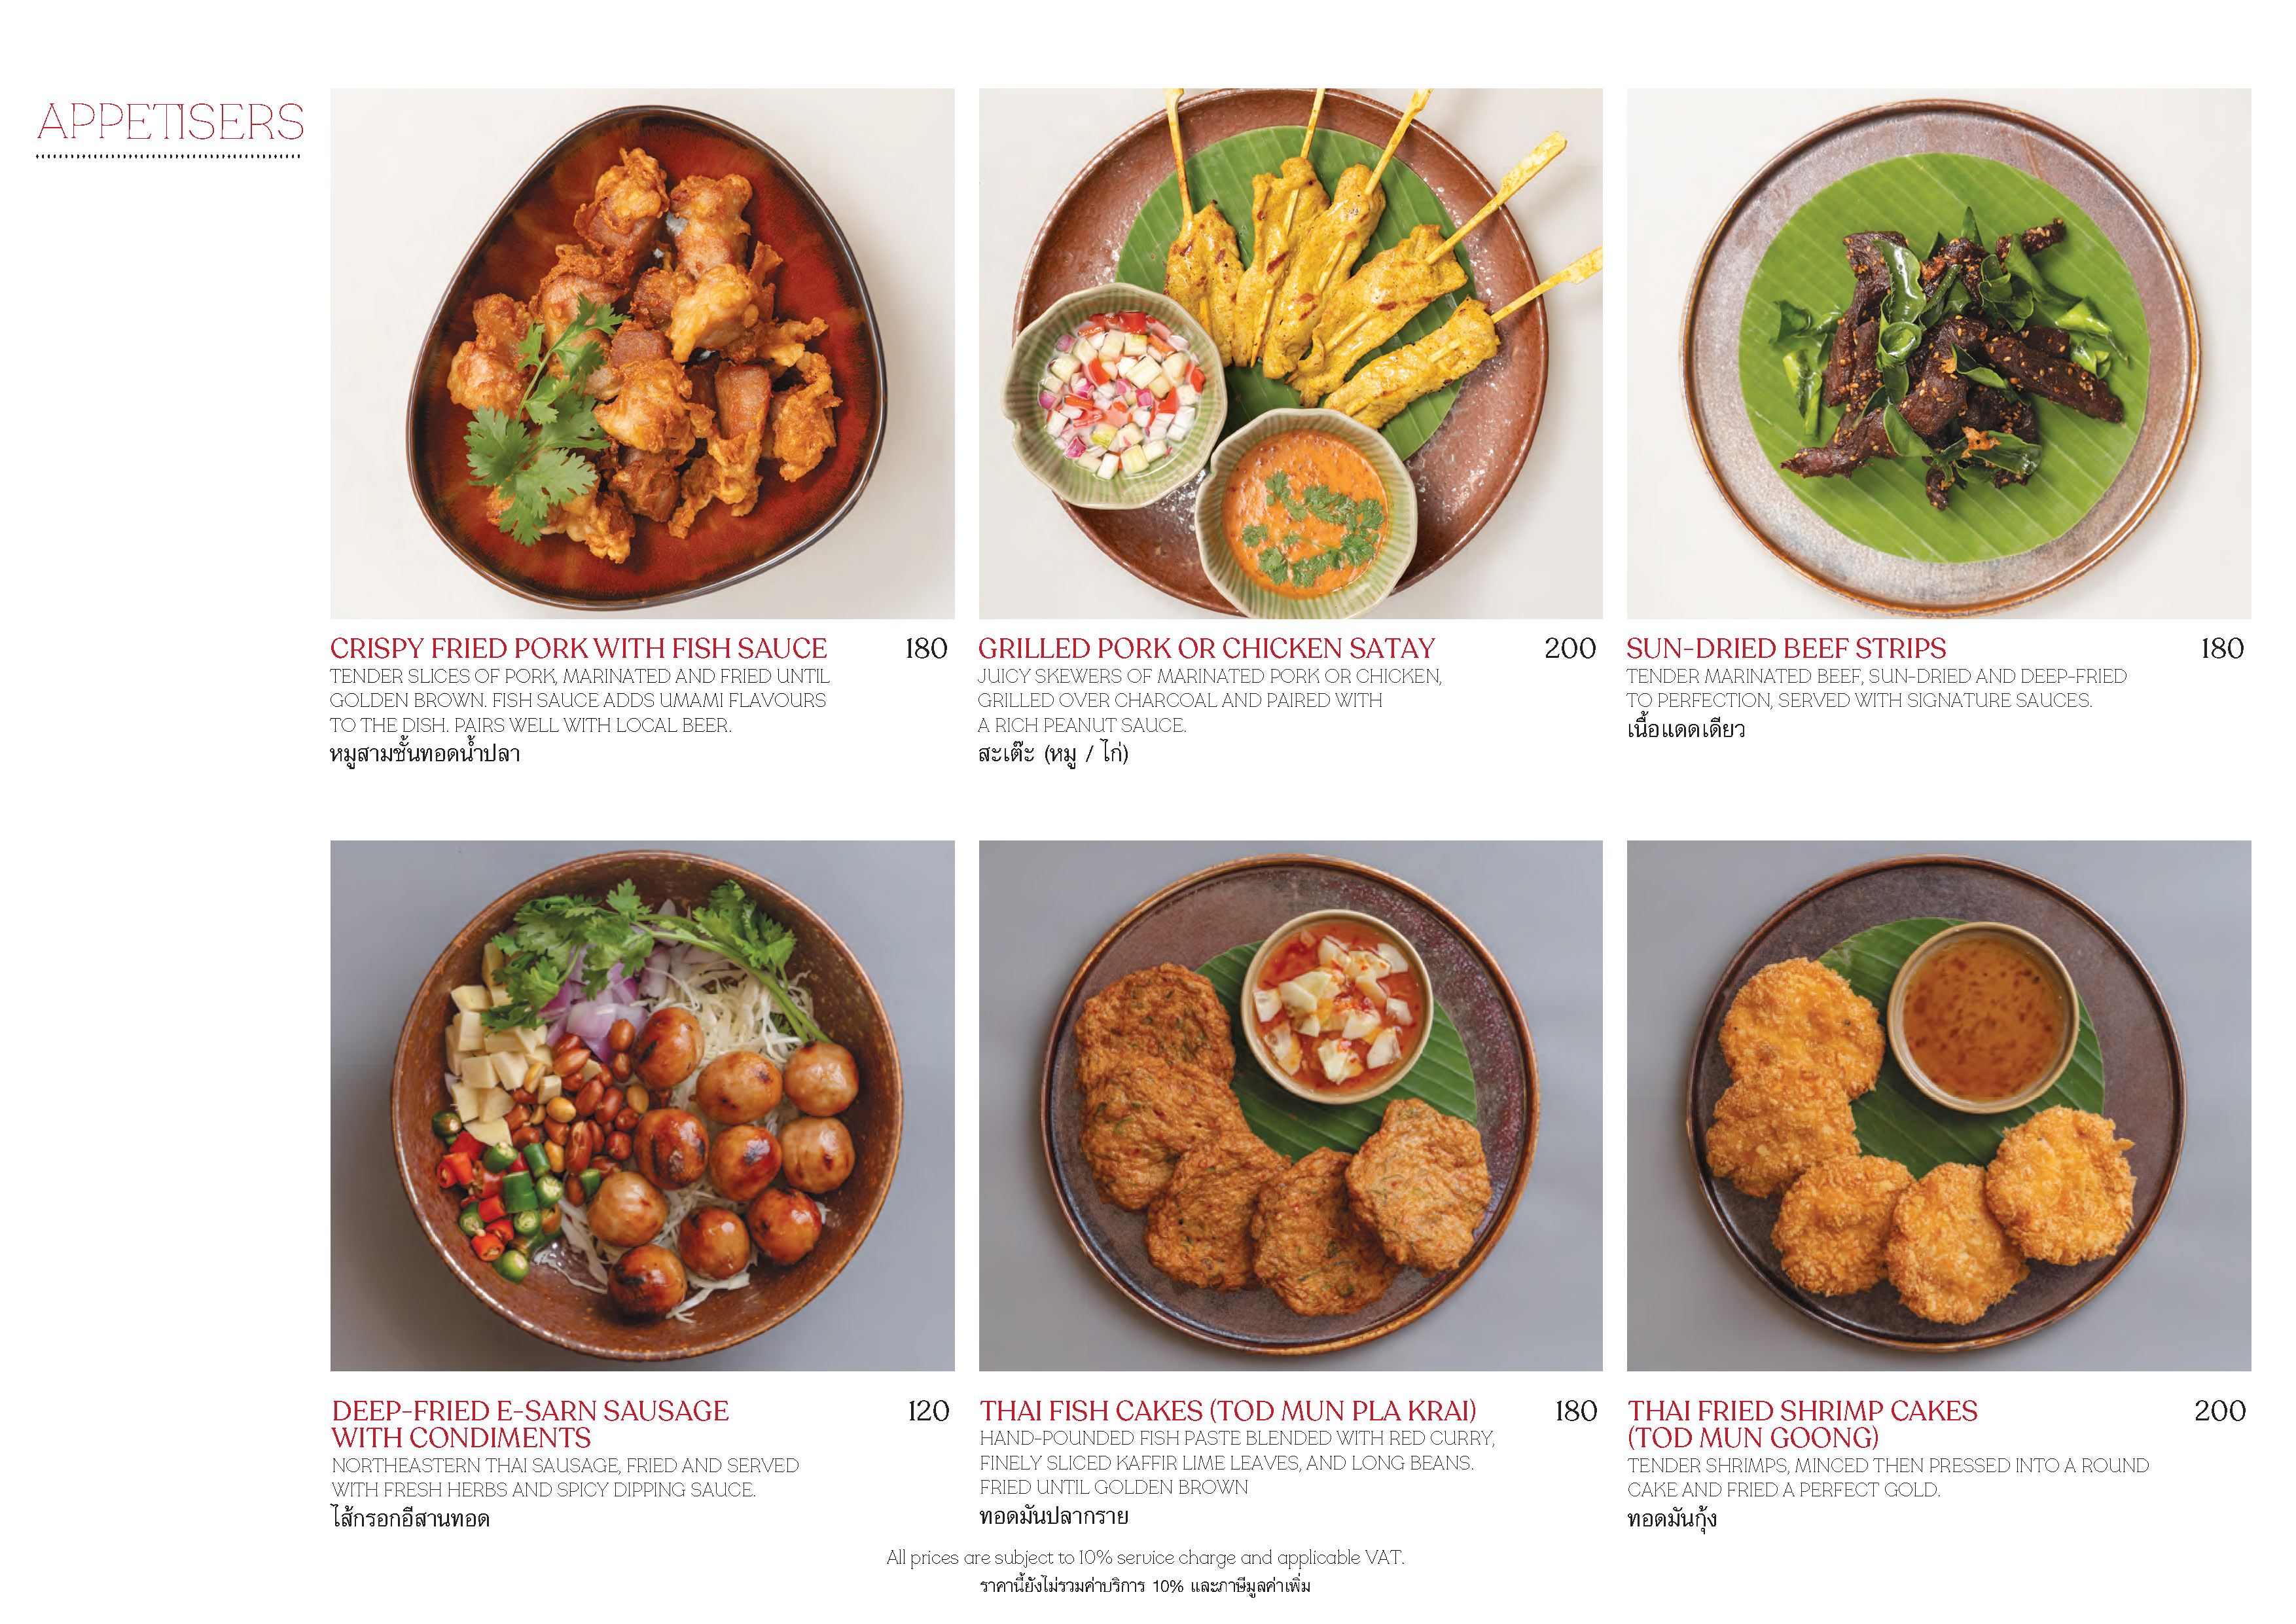The height and width of the screenshot is (1624, 2296).
Task: Open the Thai Fried Shrimp Cakes photo
Action: tap(1938, 1105)
